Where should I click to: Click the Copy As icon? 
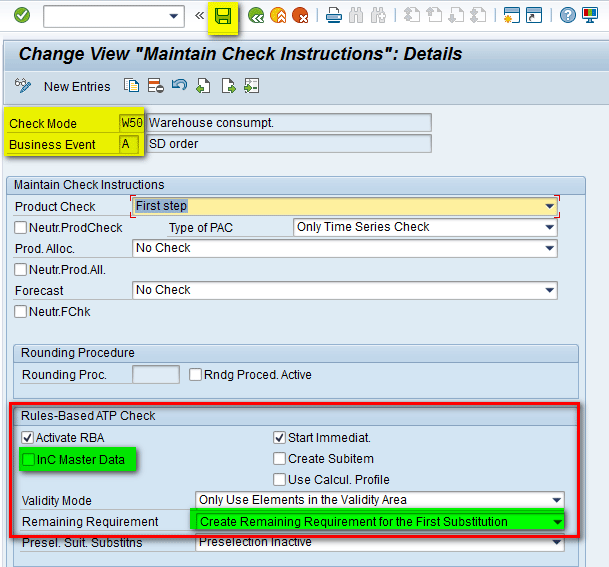pos(131,86)
